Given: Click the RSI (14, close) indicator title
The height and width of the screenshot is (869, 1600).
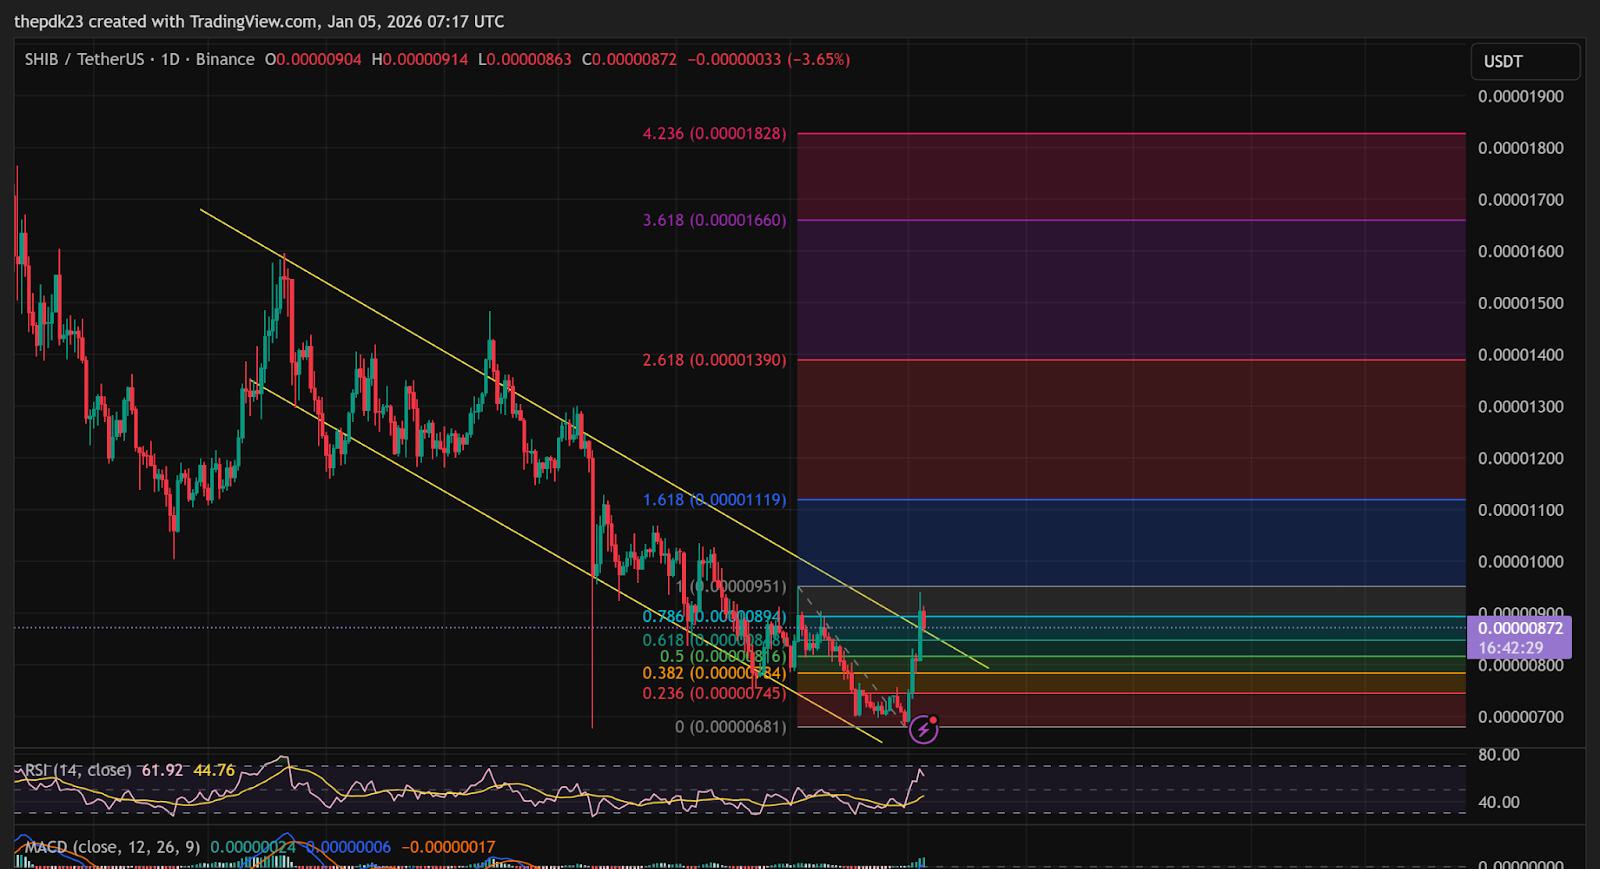Looking at the screenshot, I should click(78, 770).
